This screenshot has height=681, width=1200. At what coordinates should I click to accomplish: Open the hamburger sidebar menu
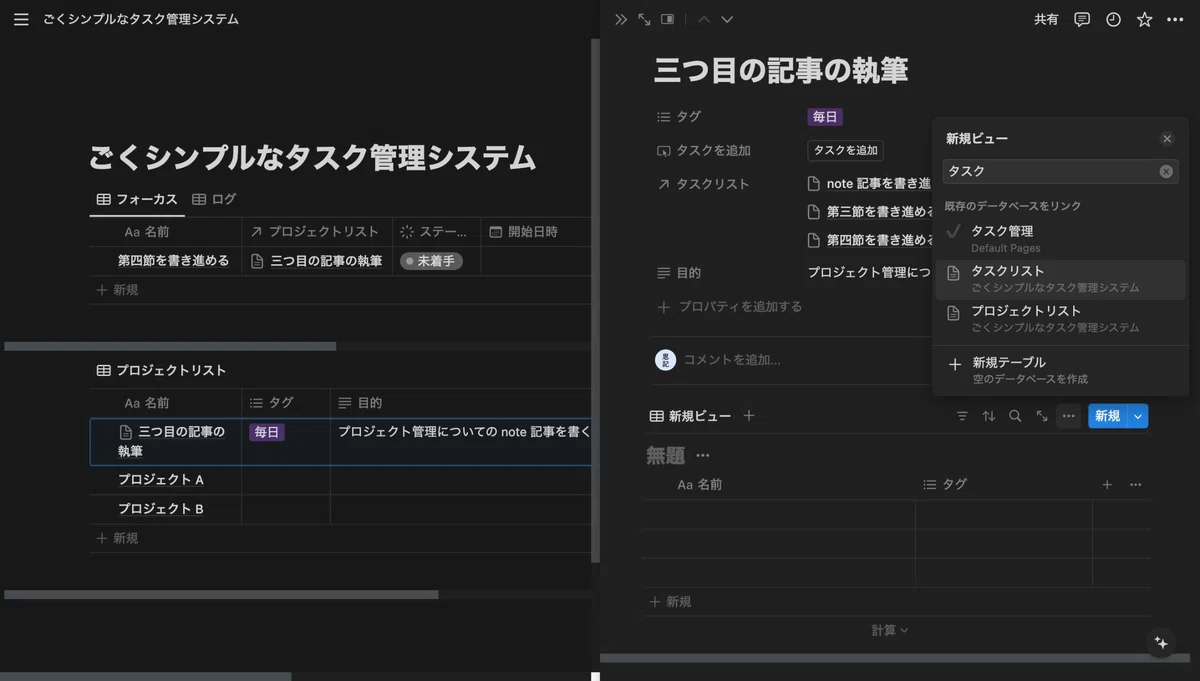pos(21,19)
